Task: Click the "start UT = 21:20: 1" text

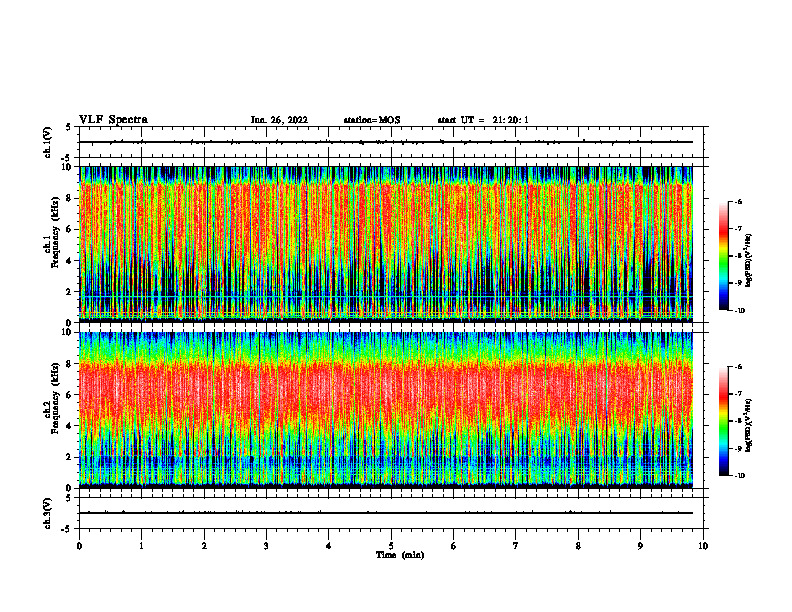Action: pyautogui.click(x=483, y=120)
